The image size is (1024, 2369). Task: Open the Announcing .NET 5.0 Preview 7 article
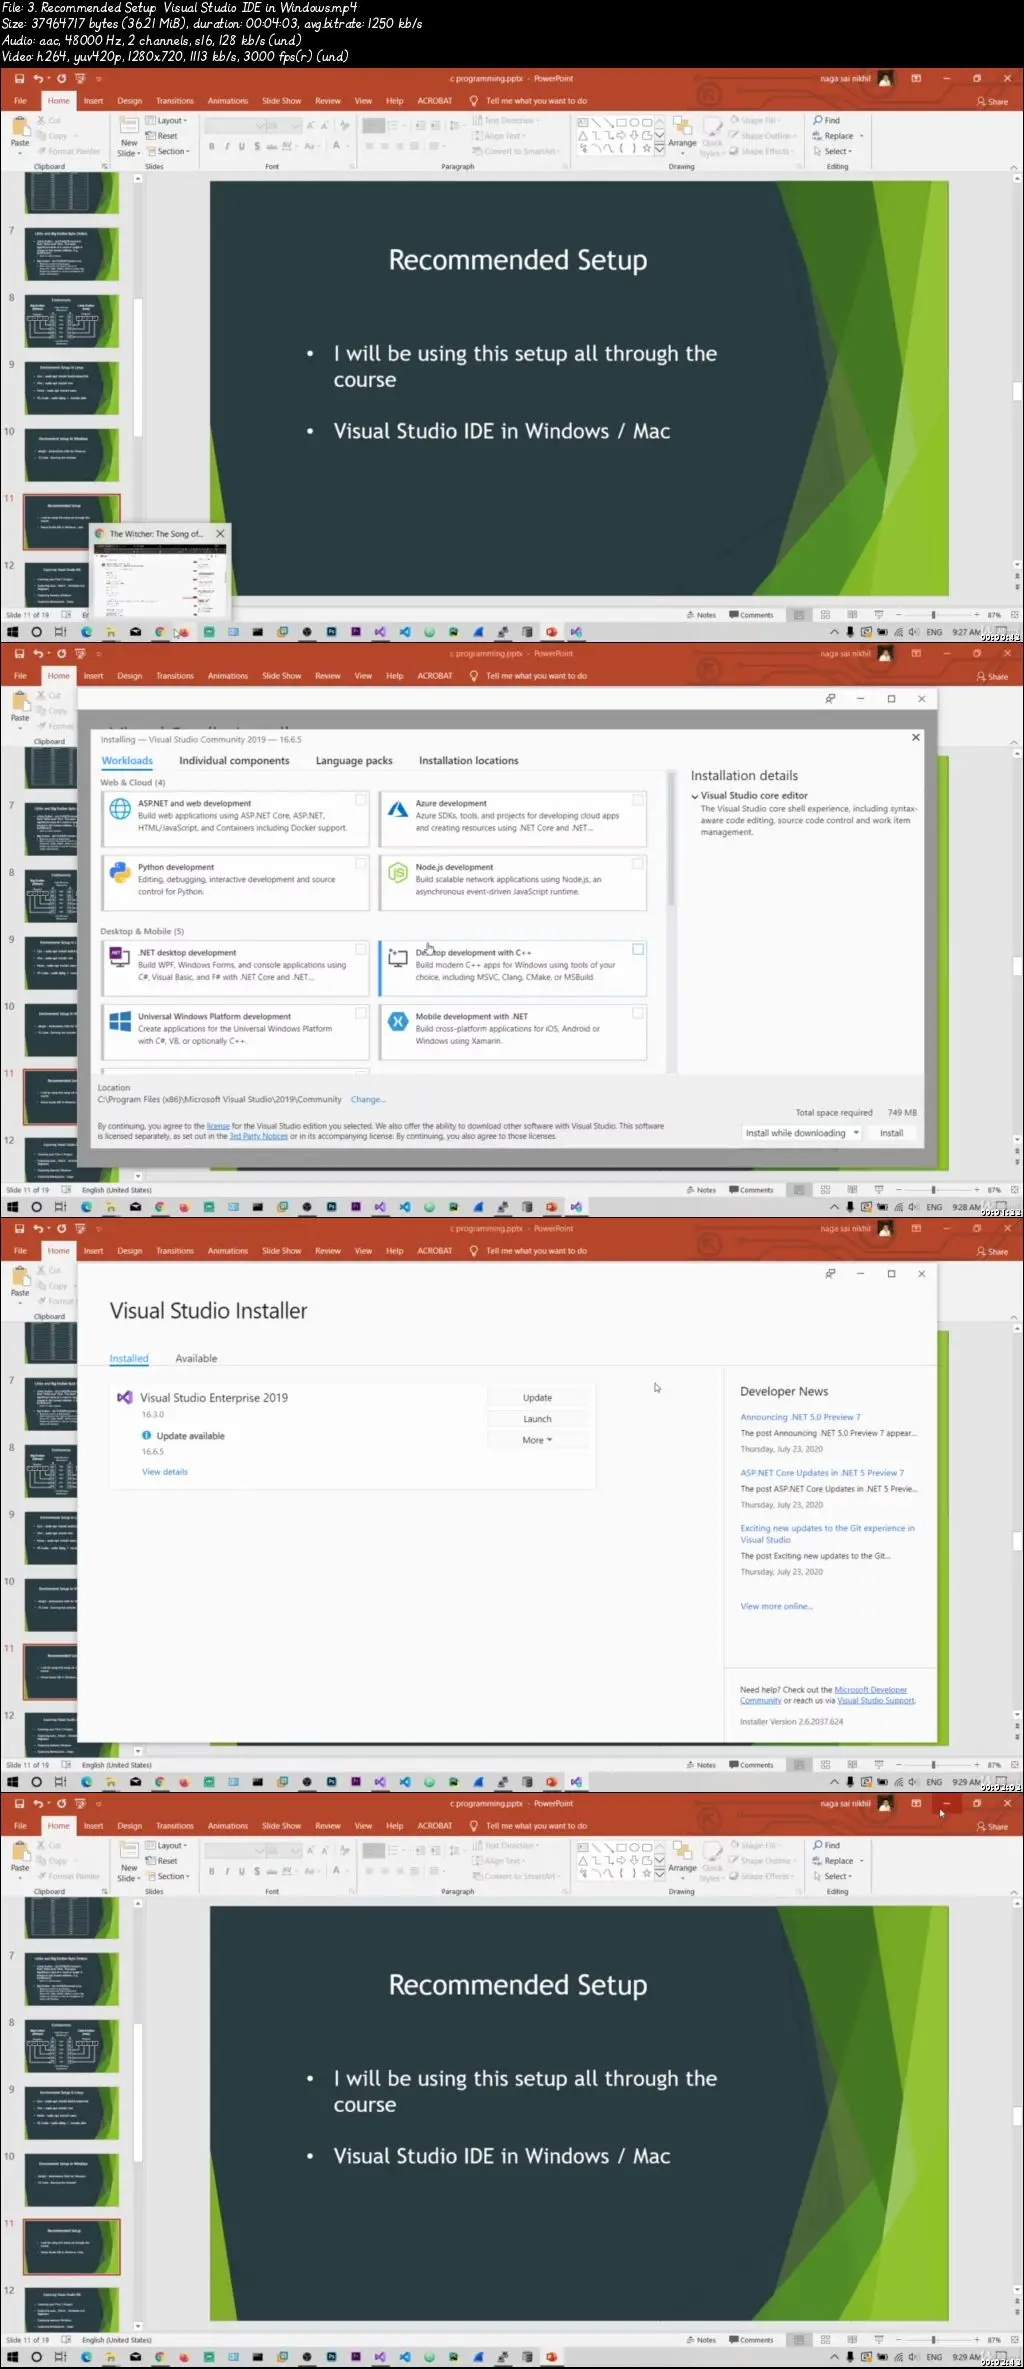[800, 1417]
